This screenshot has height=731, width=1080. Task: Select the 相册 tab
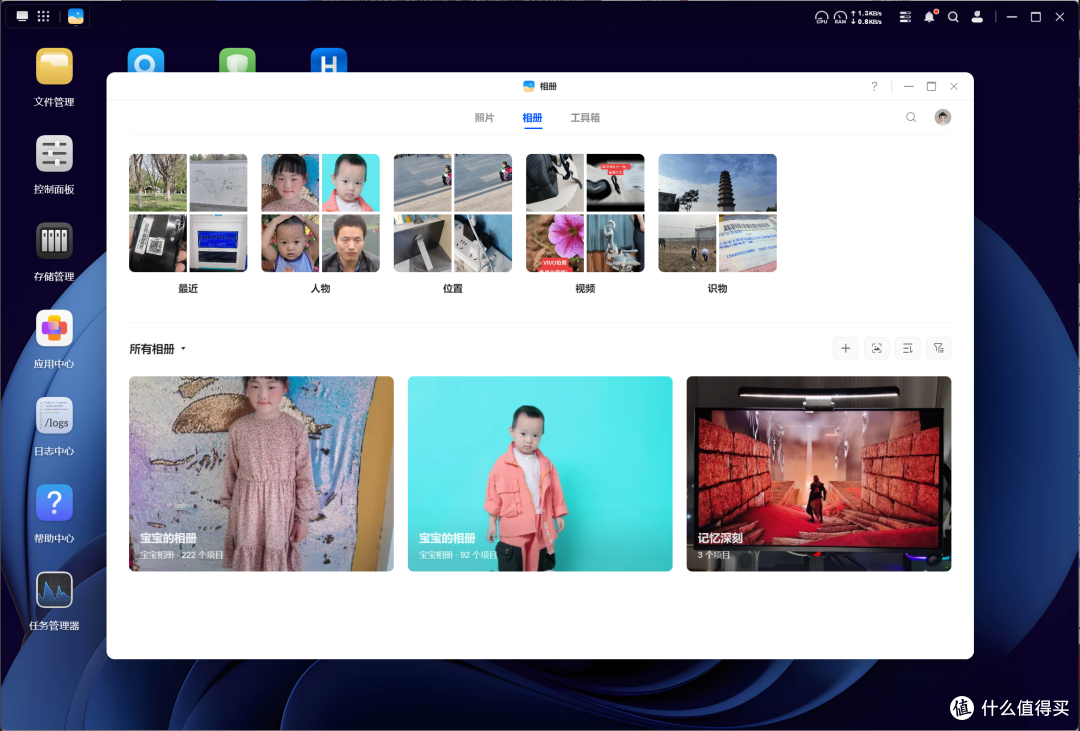[532, 118]
